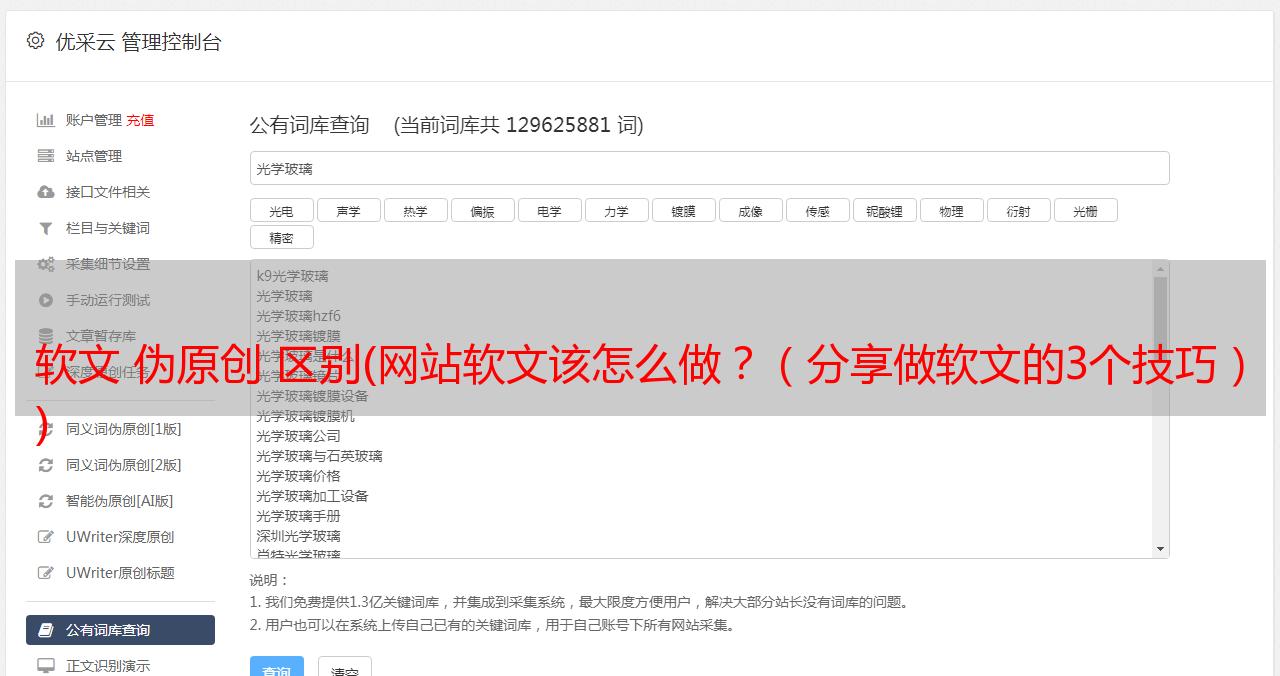Click the 栏目与关键词 filter icon
Screen dimensions: 1280x676
point(46,228)
